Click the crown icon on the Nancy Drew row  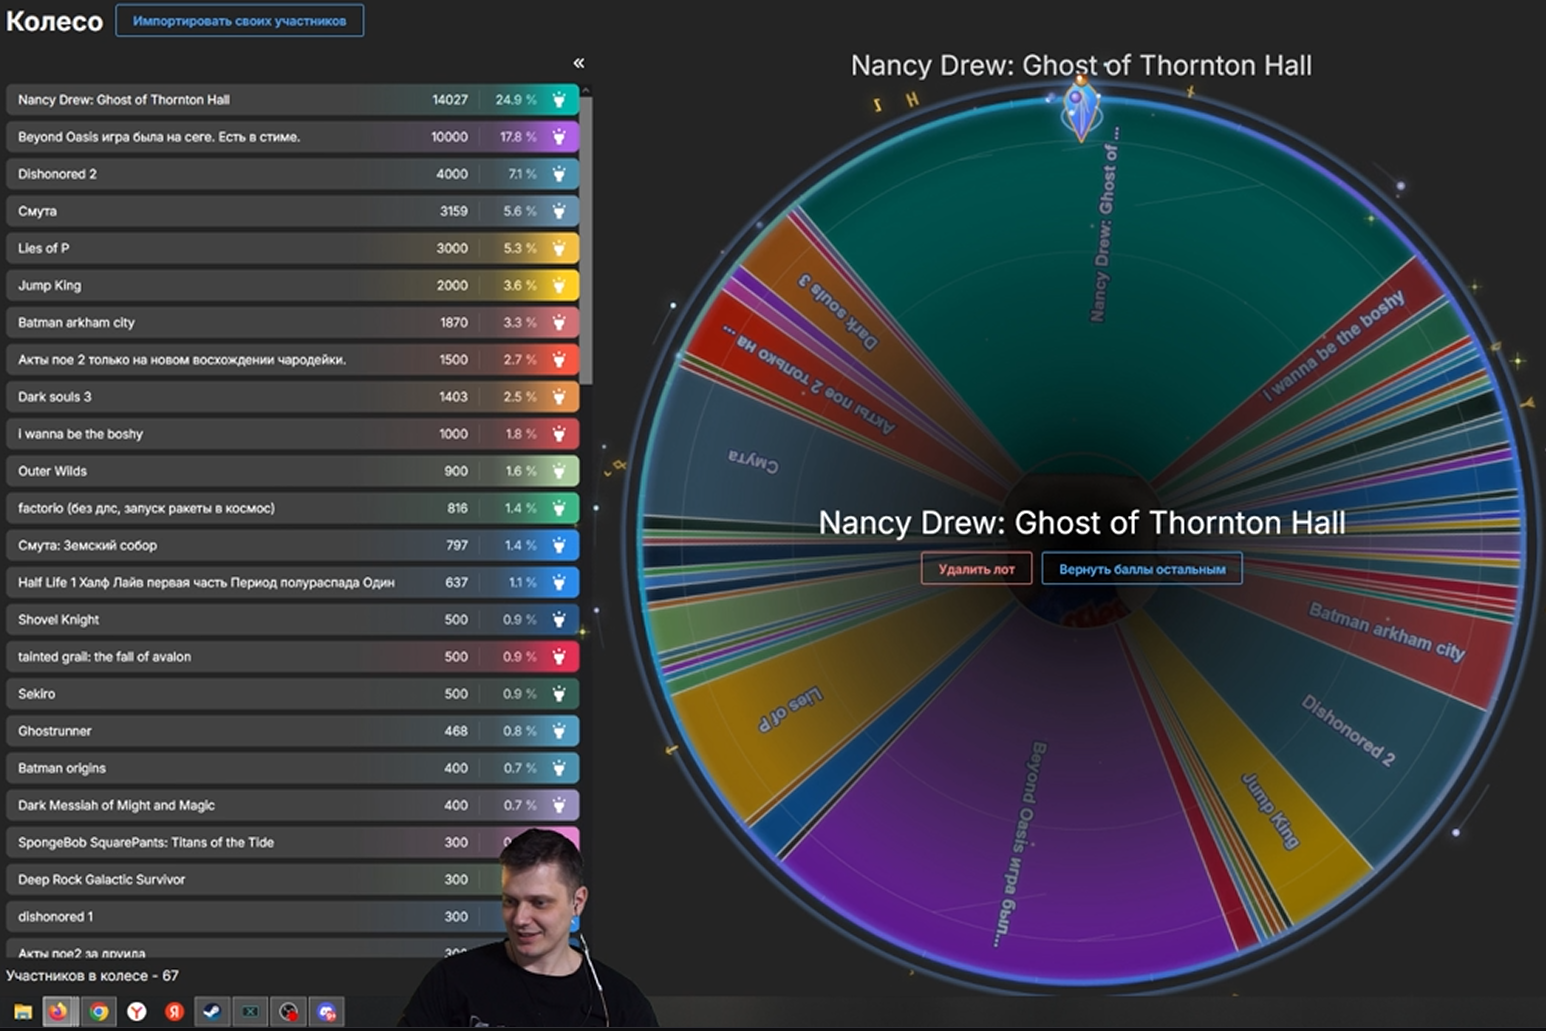559,100
